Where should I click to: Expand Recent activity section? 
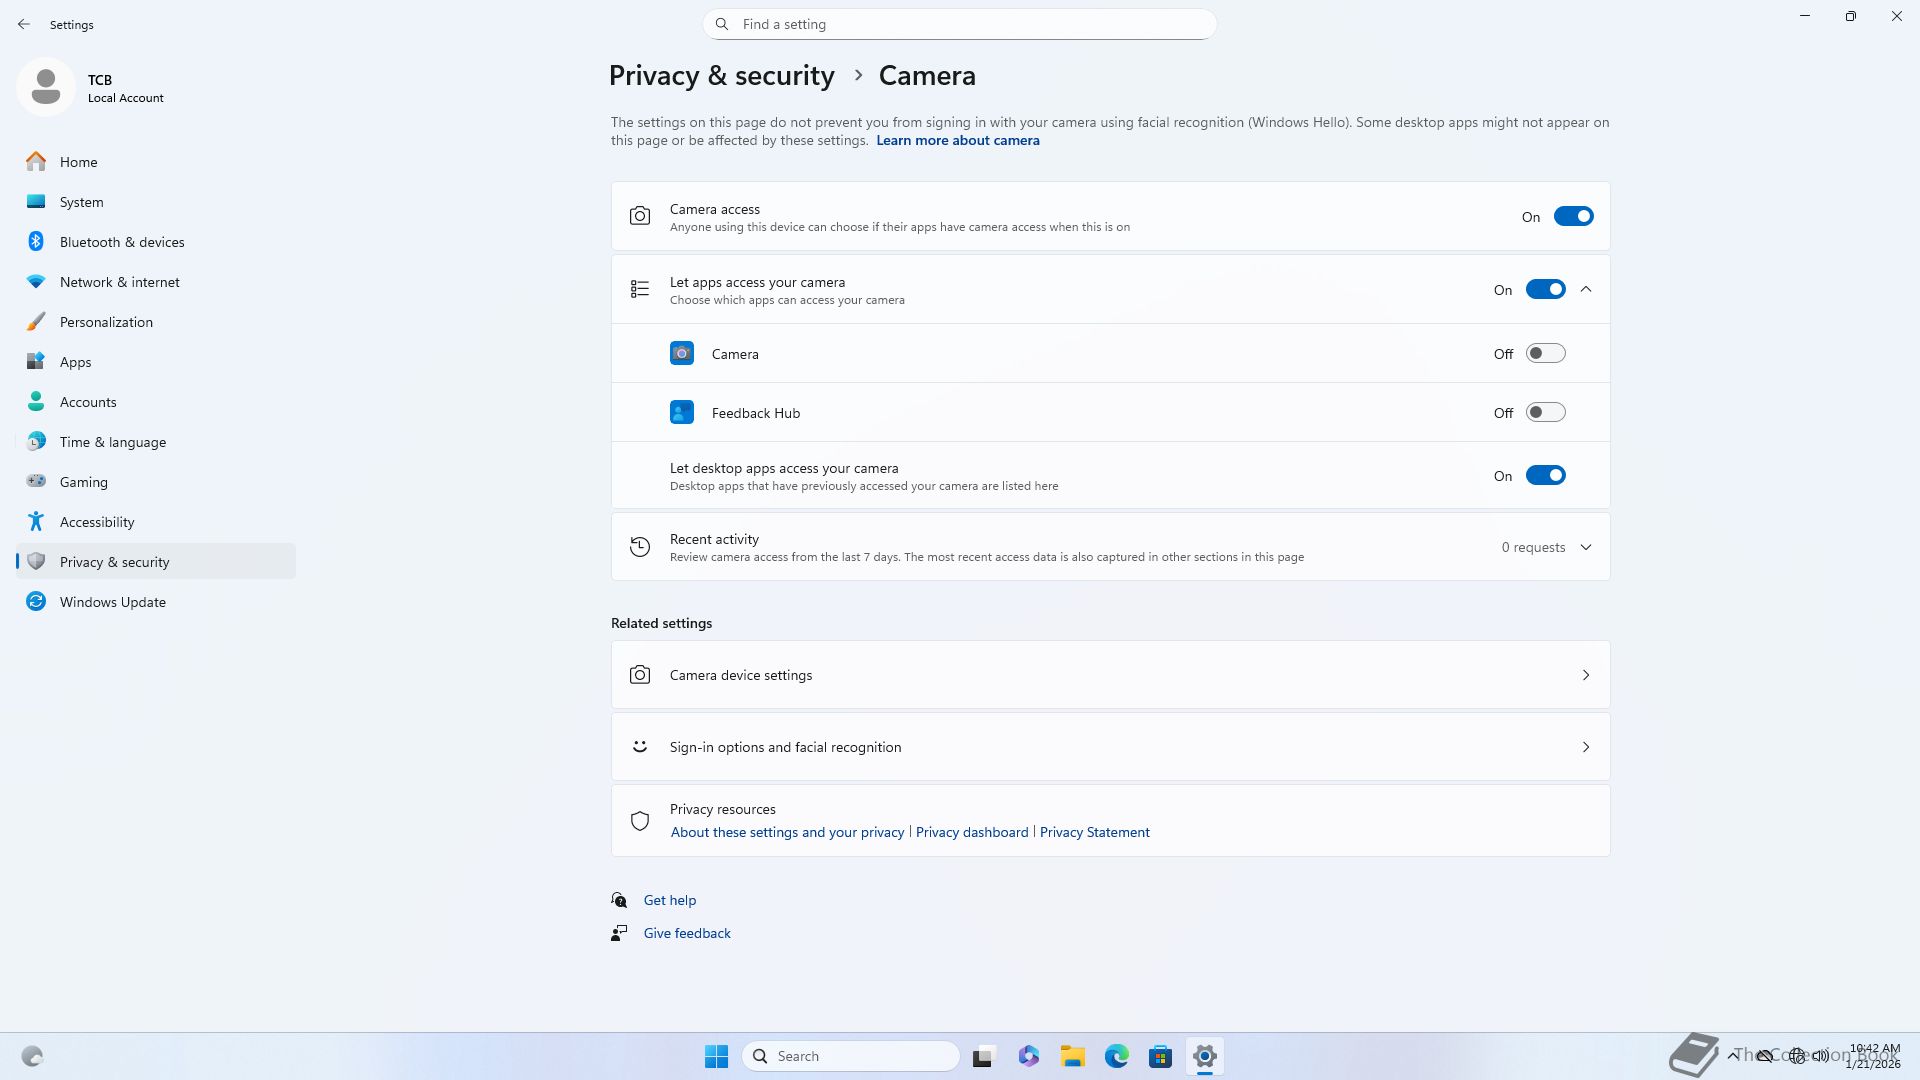coord(1586,547)
